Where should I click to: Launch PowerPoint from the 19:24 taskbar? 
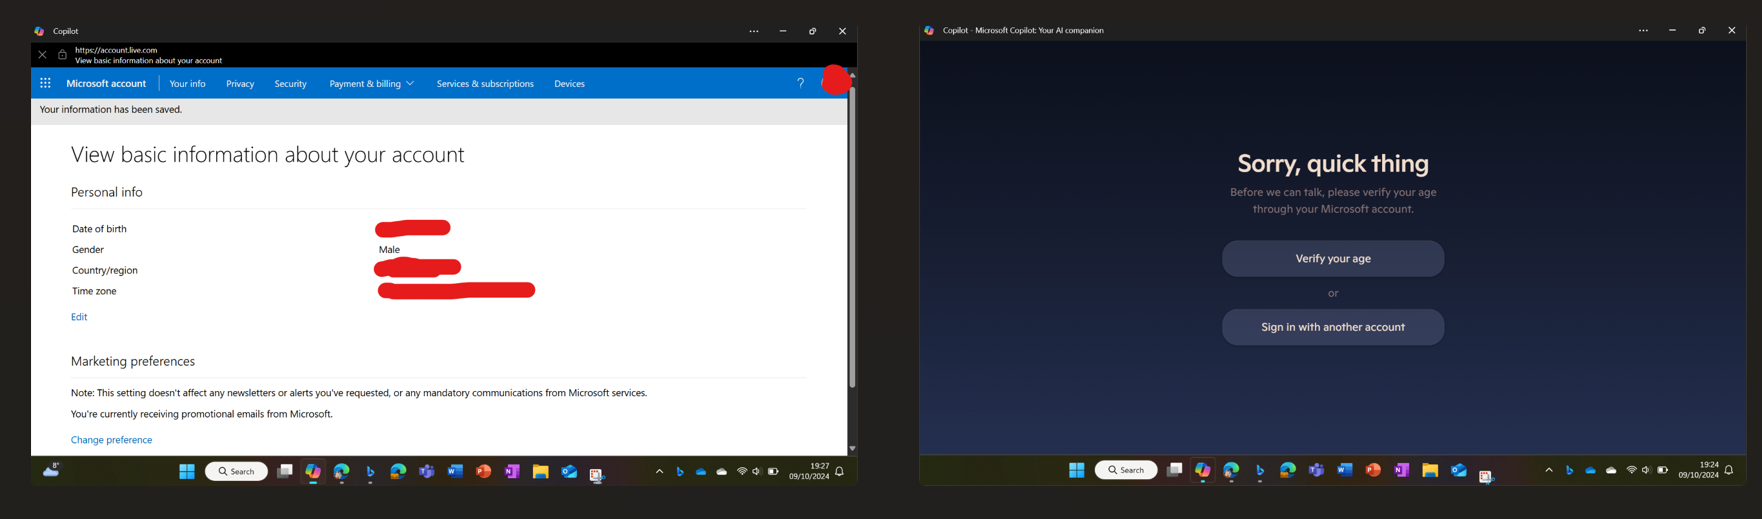pos(1373,470)
